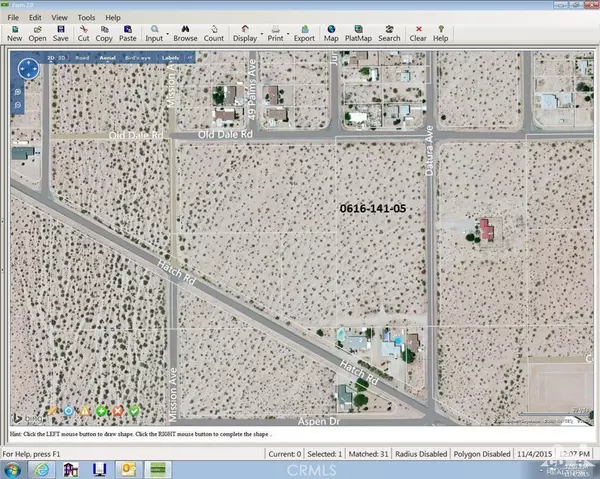Switch map to 3D mode

[62, 58]
